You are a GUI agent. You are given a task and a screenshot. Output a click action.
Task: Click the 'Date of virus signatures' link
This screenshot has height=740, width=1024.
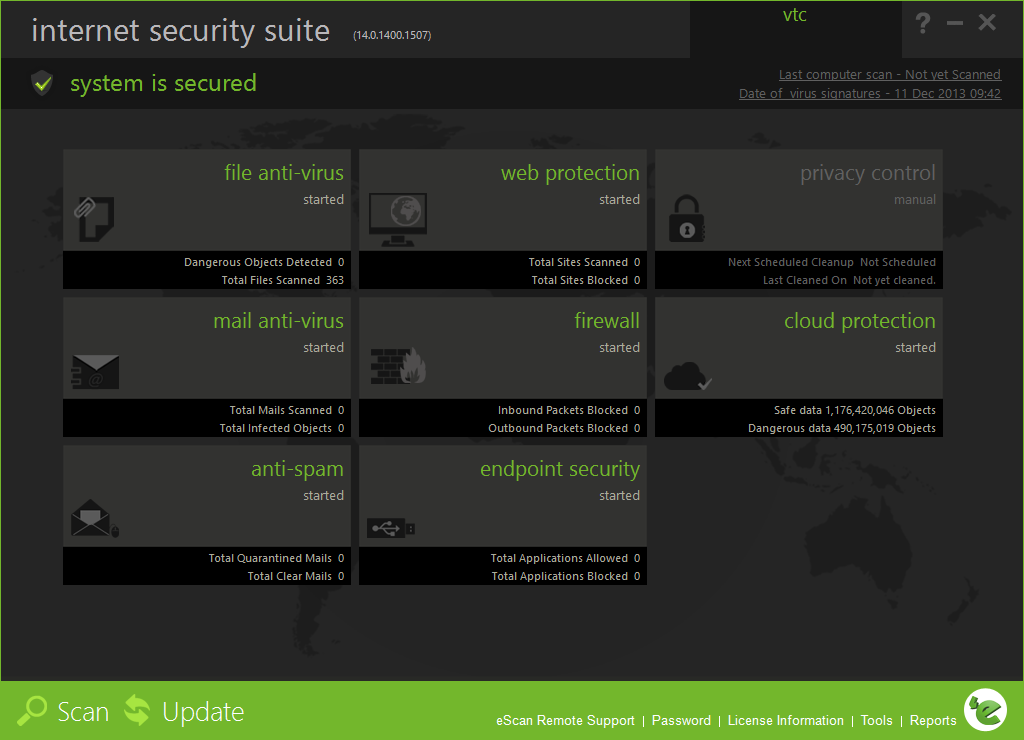869,94
